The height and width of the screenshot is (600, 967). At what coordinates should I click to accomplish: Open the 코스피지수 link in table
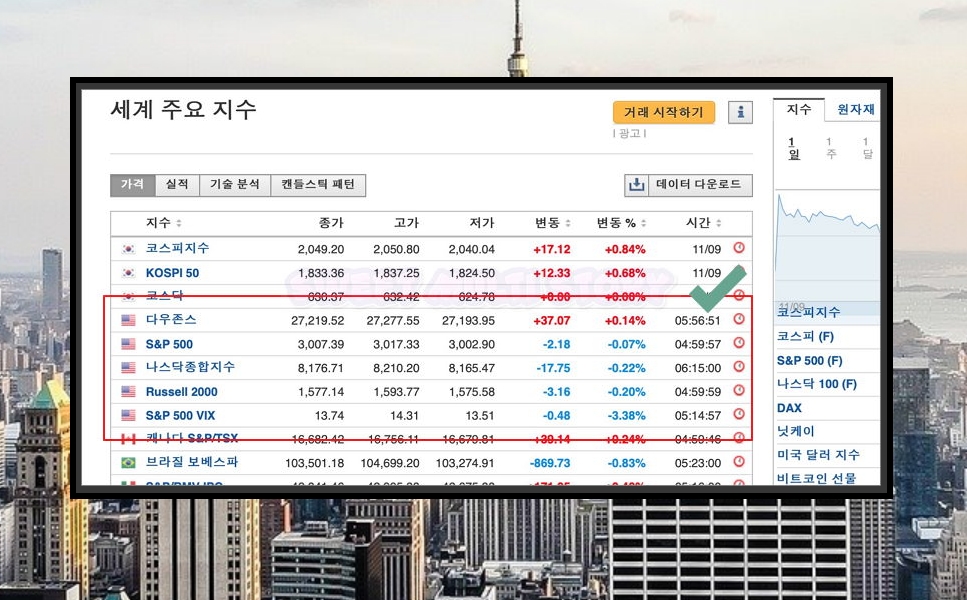tap(178, 248)
